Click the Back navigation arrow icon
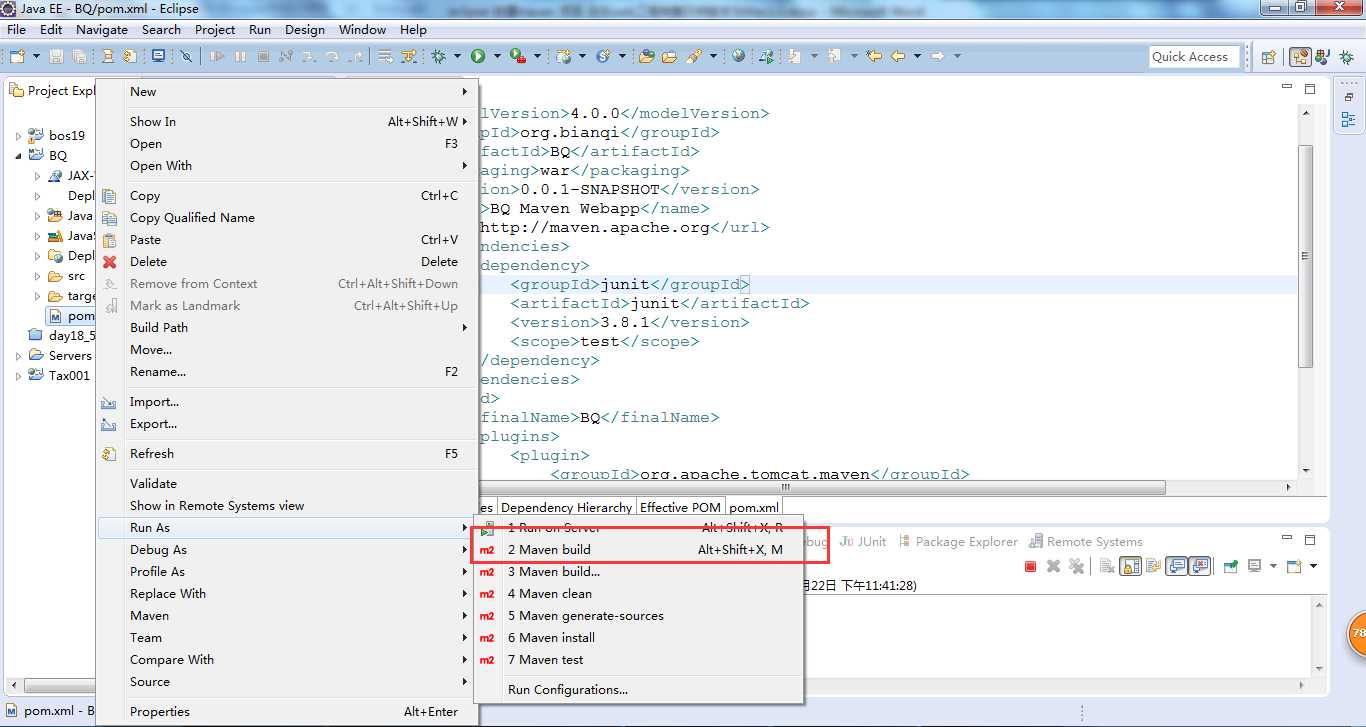 pyautogui.click(x=898, y=56)
